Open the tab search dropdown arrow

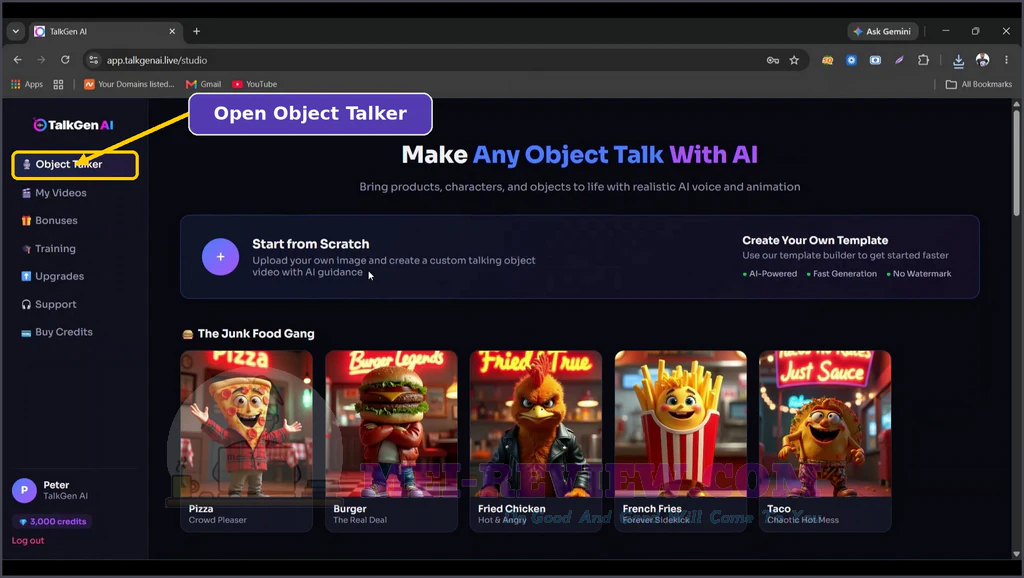[x=16, y=31]
